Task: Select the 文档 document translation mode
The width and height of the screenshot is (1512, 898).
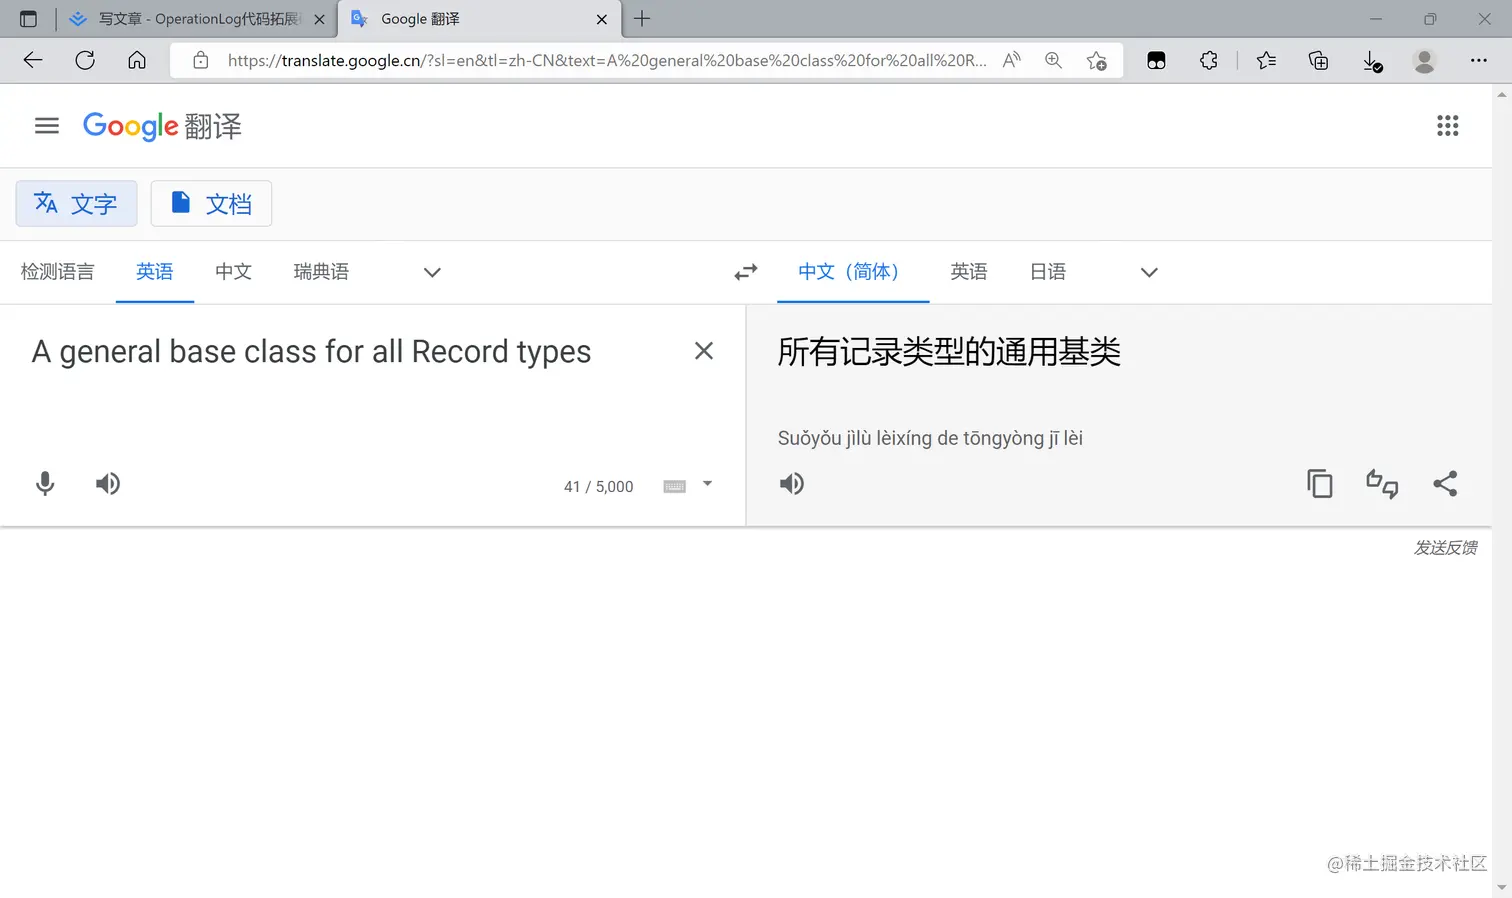Action: [211, 204]
